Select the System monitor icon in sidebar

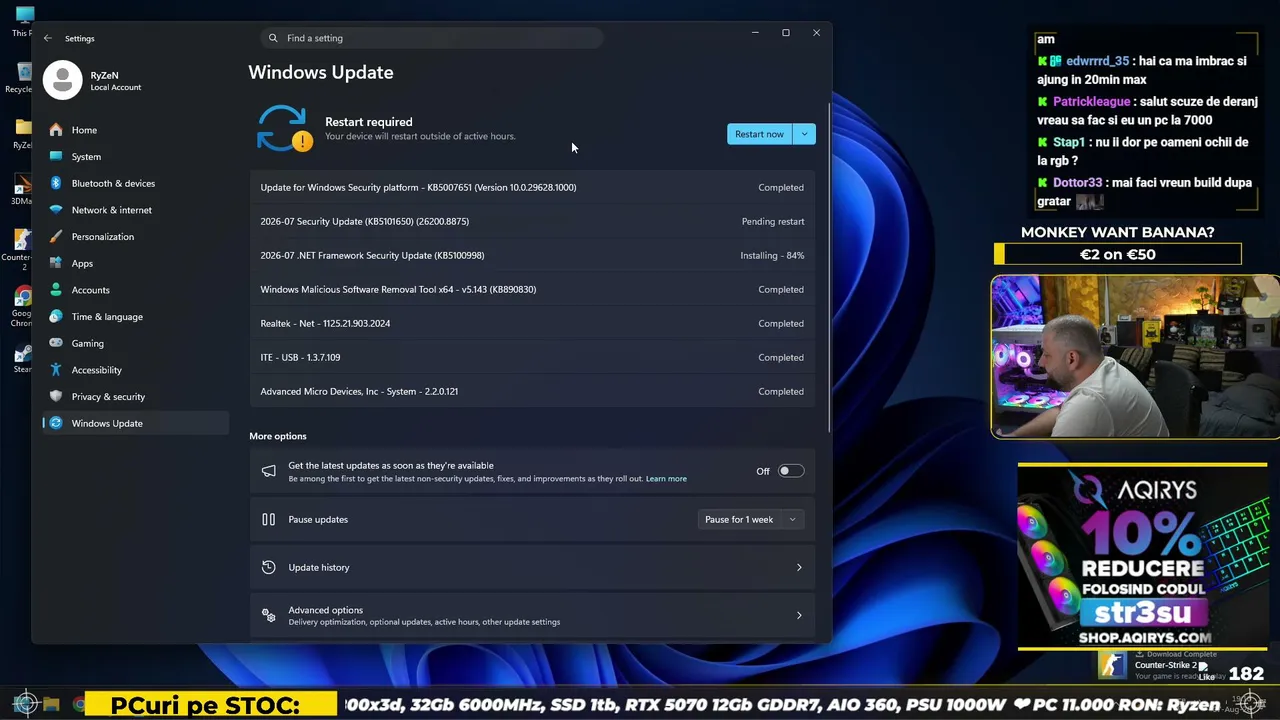[56, 156]
